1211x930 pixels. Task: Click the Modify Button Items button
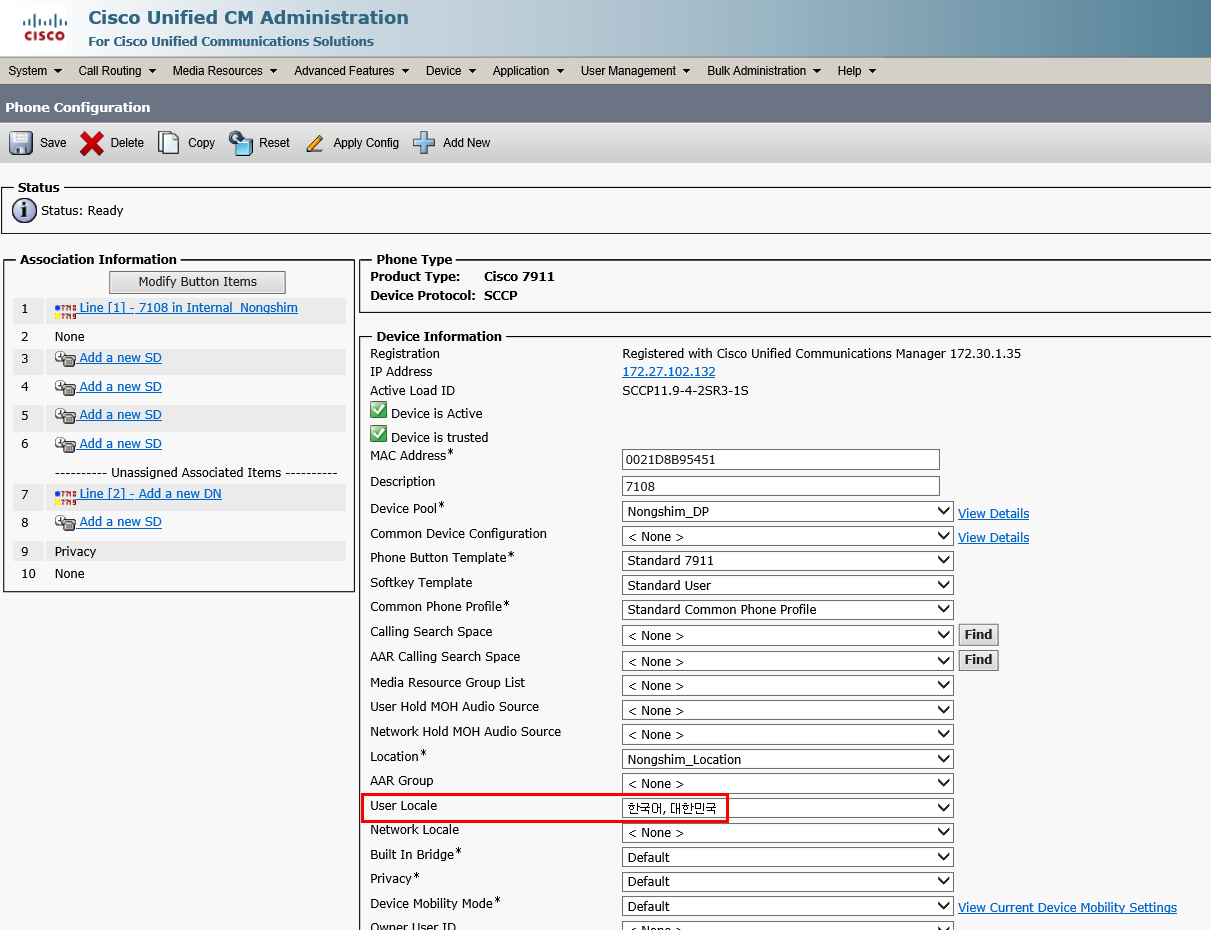coord(197,281)
